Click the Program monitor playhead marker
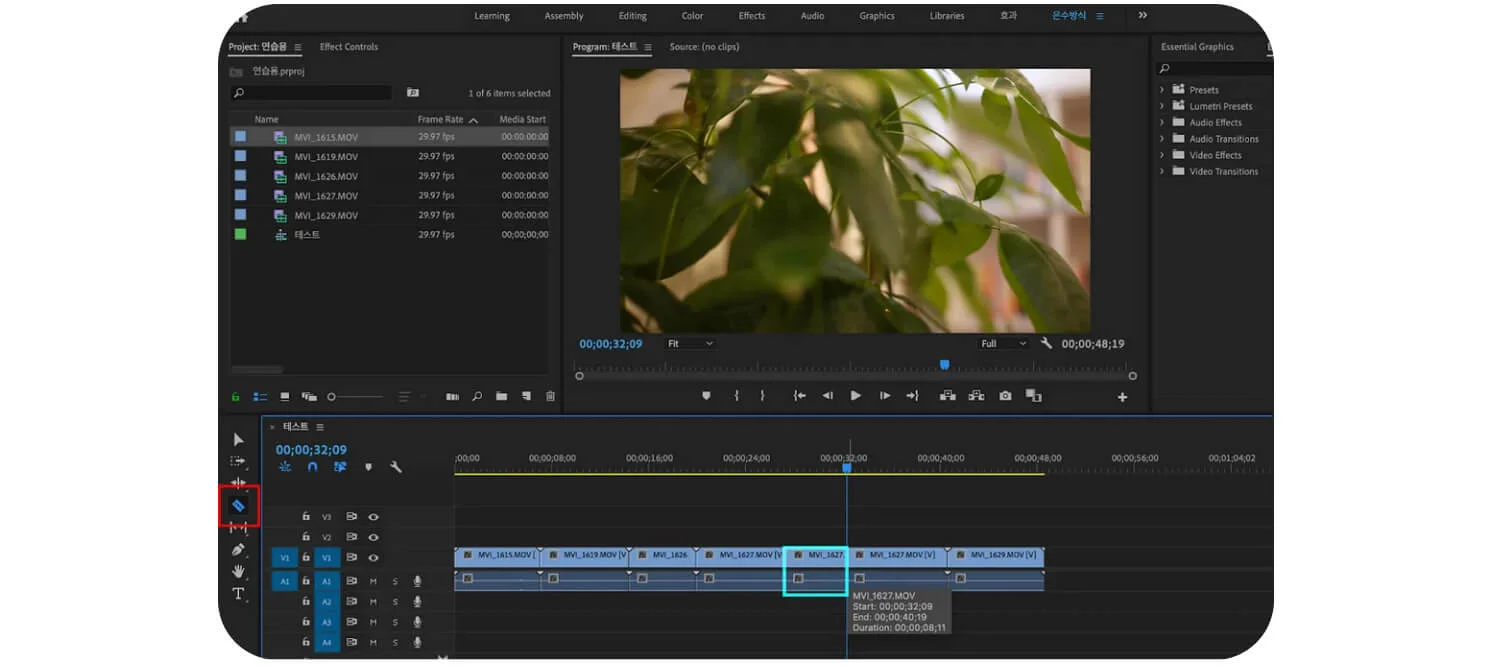Viewport: 1492px width, 666px height. (944, 365)
